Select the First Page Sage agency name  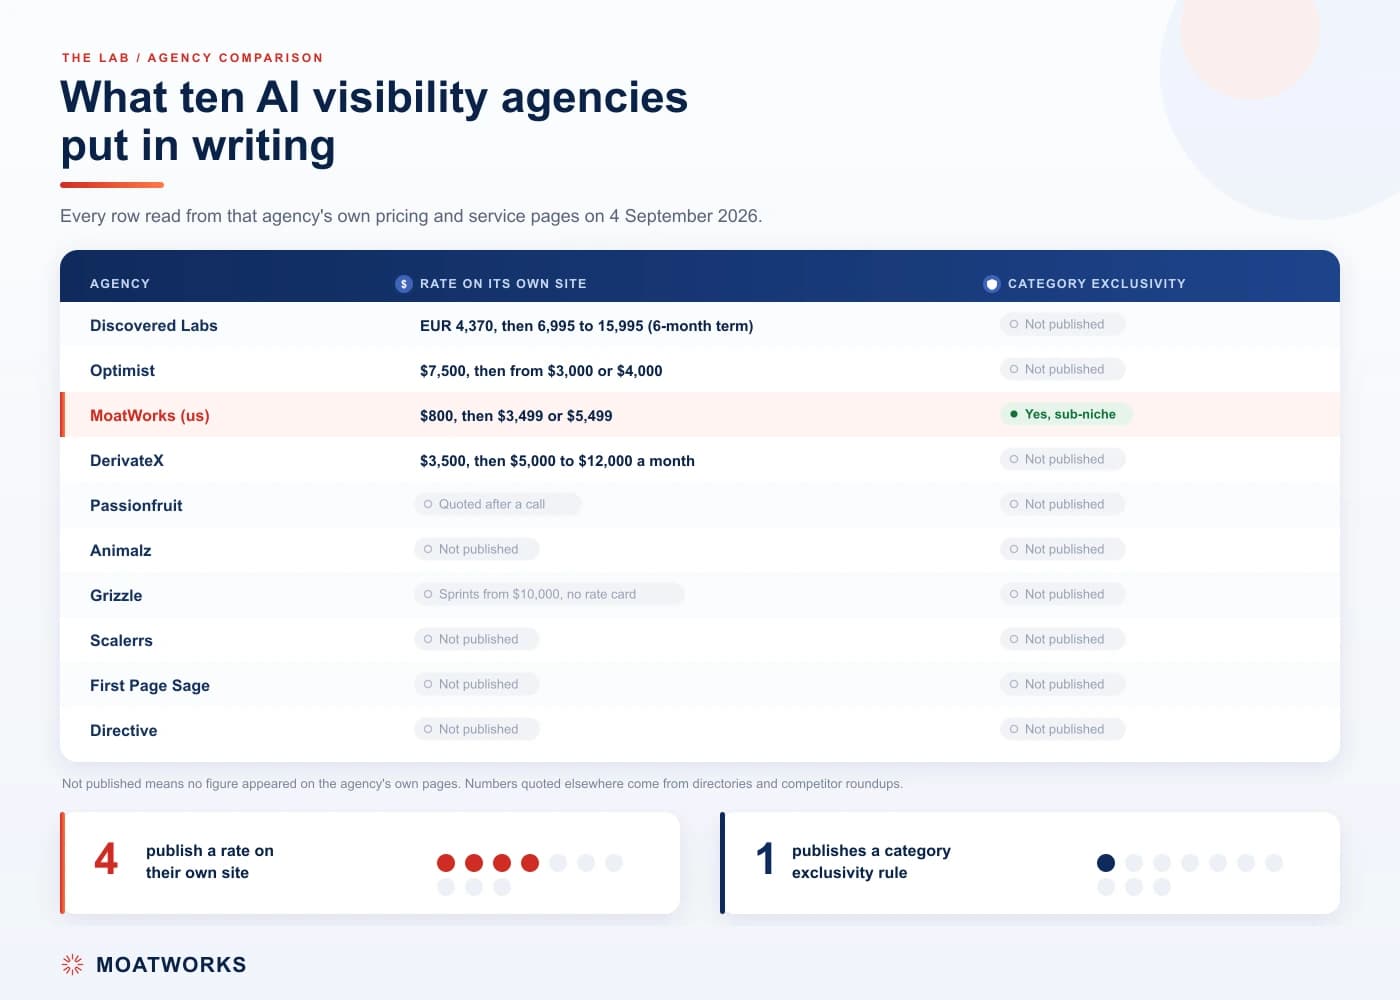[150, 685]
